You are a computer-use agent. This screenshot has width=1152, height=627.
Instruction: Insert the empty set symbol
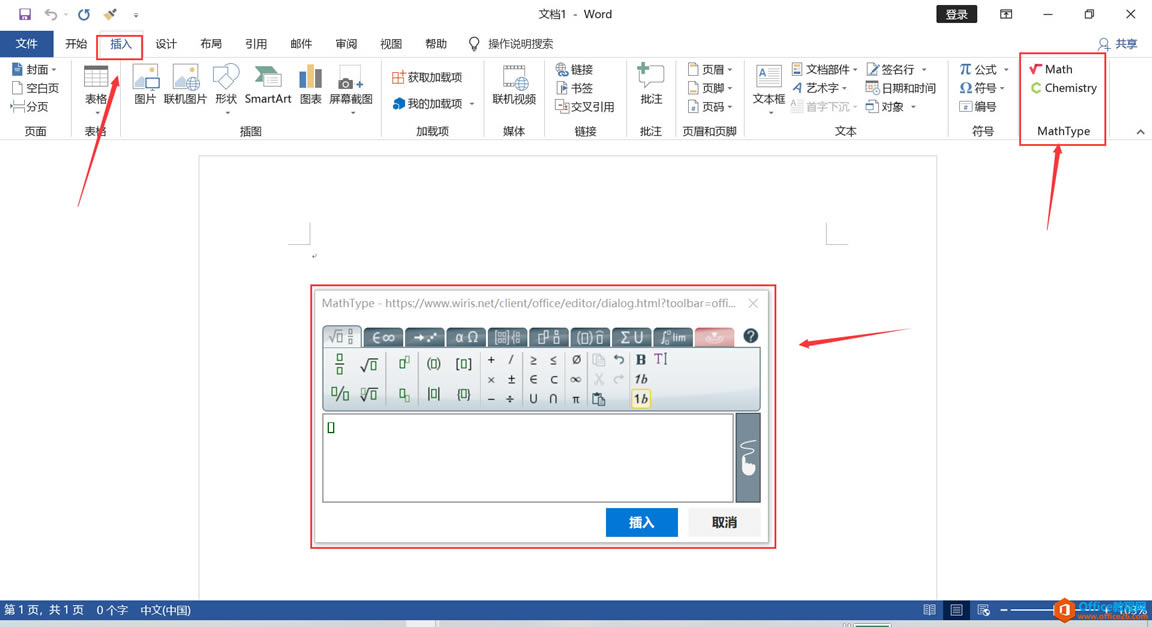576,359
